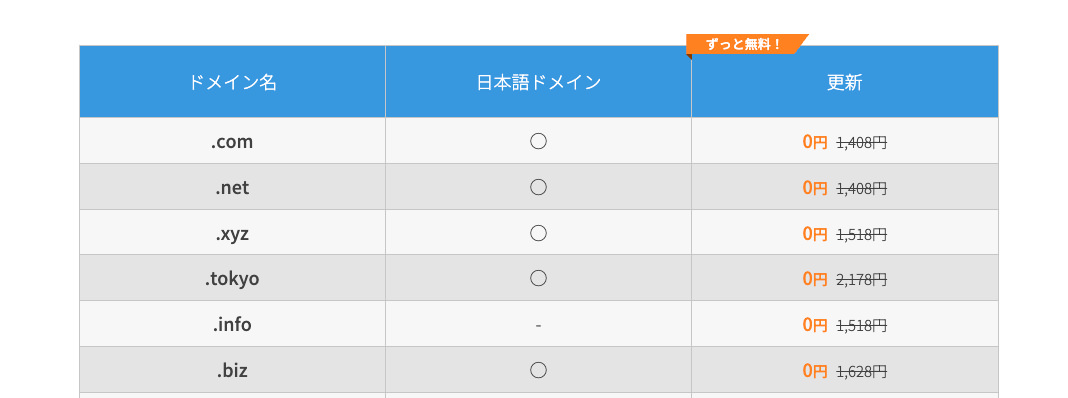1068x398 pixels.
Task: Click the struck-through 1,628円 price
Action: click(862, 371)
